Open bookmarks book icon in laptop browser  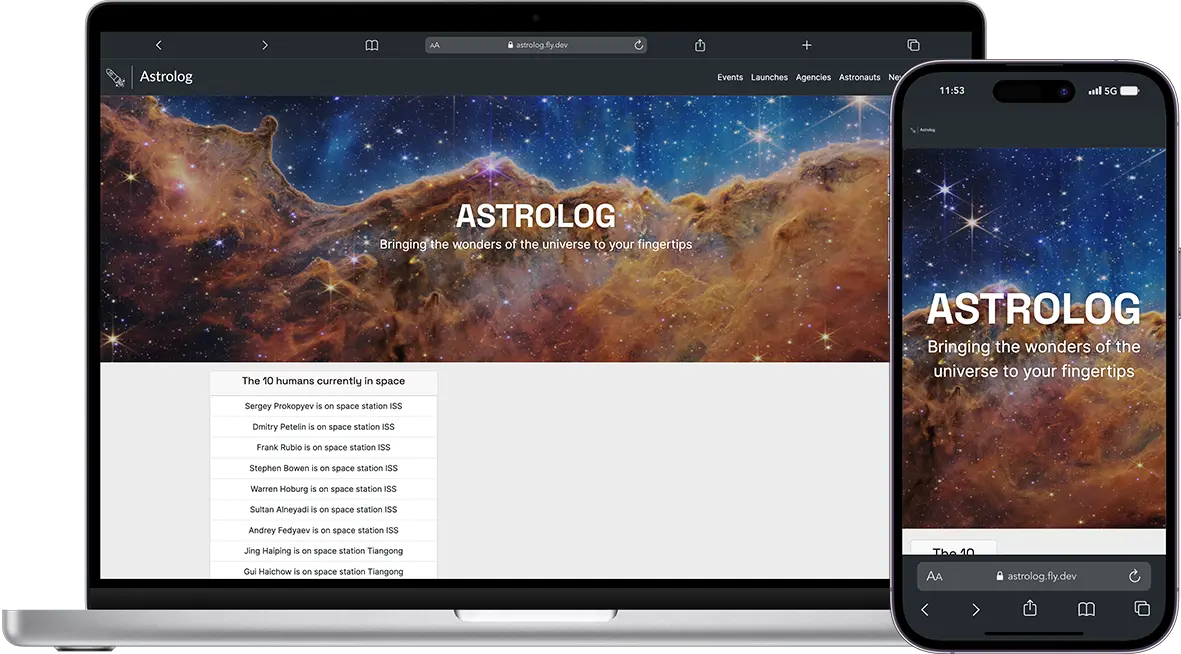372,45
